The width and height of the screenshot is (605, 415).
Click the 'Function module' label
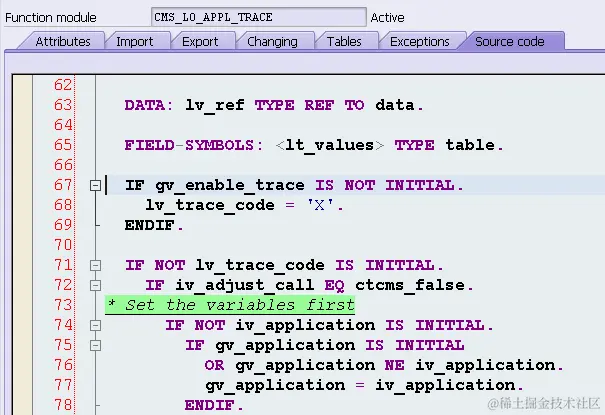tap(51, 17)
